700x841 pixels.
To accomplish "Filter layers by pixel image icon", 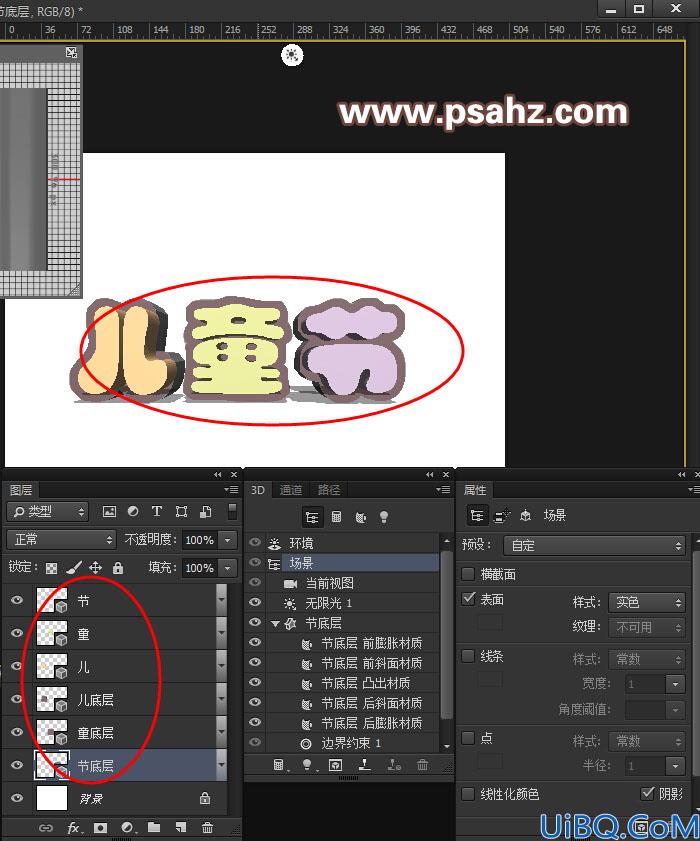I will click(109, 512).
